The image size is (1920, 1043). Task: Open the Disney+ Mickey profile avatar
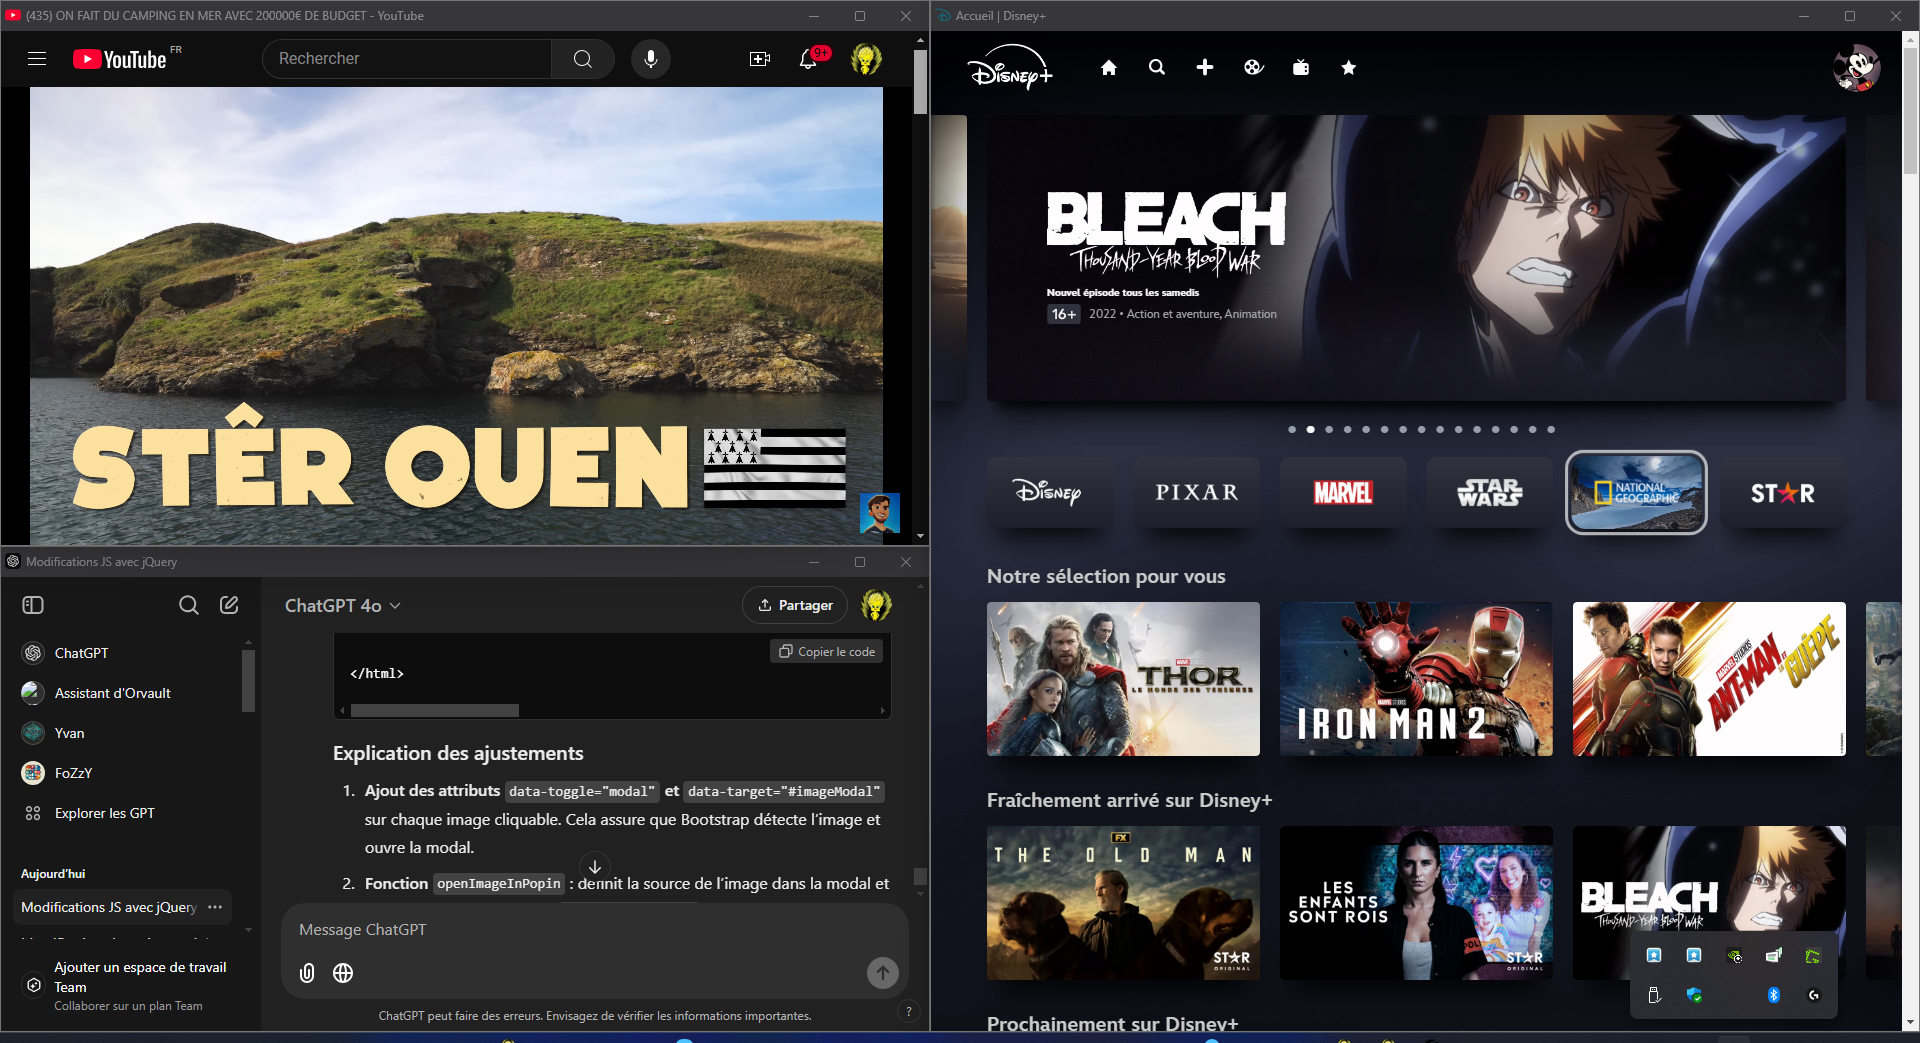point(1857,68)
